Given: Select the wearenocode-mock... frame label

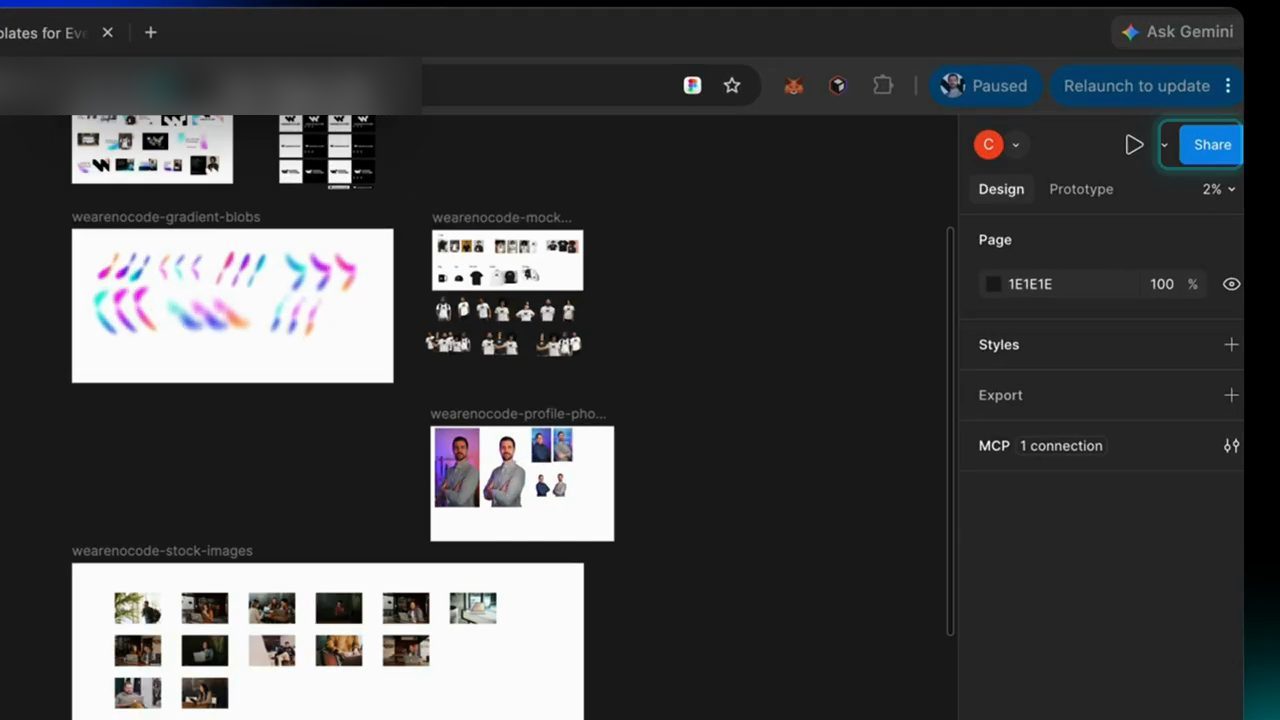Looking at the screenshot, I should [502, 217].
